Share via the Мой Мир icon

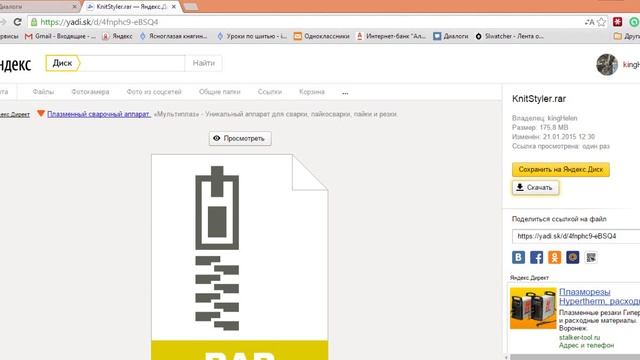click(x=573, y=258)
